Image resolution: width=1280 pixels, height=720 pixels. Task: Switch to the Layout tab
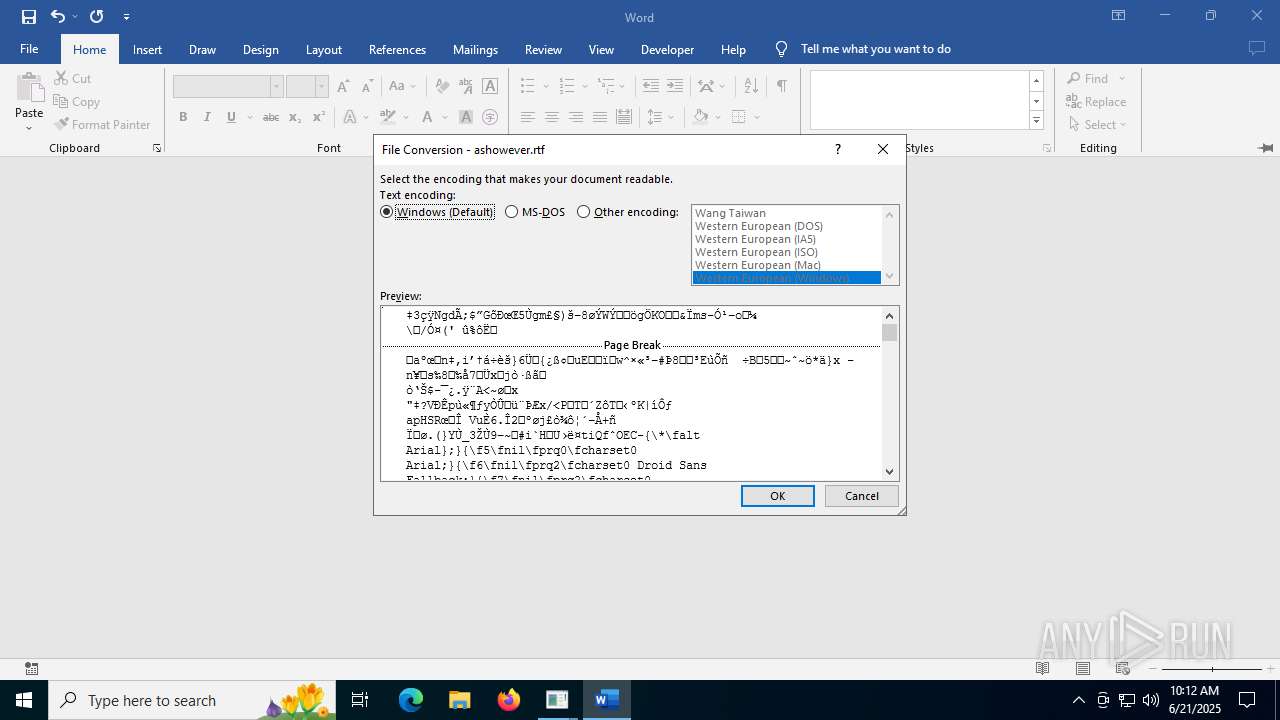coord(324,49)
